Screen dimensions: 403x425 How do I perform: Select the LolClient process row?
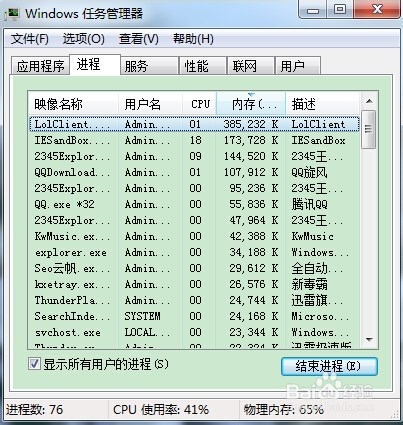194,124
